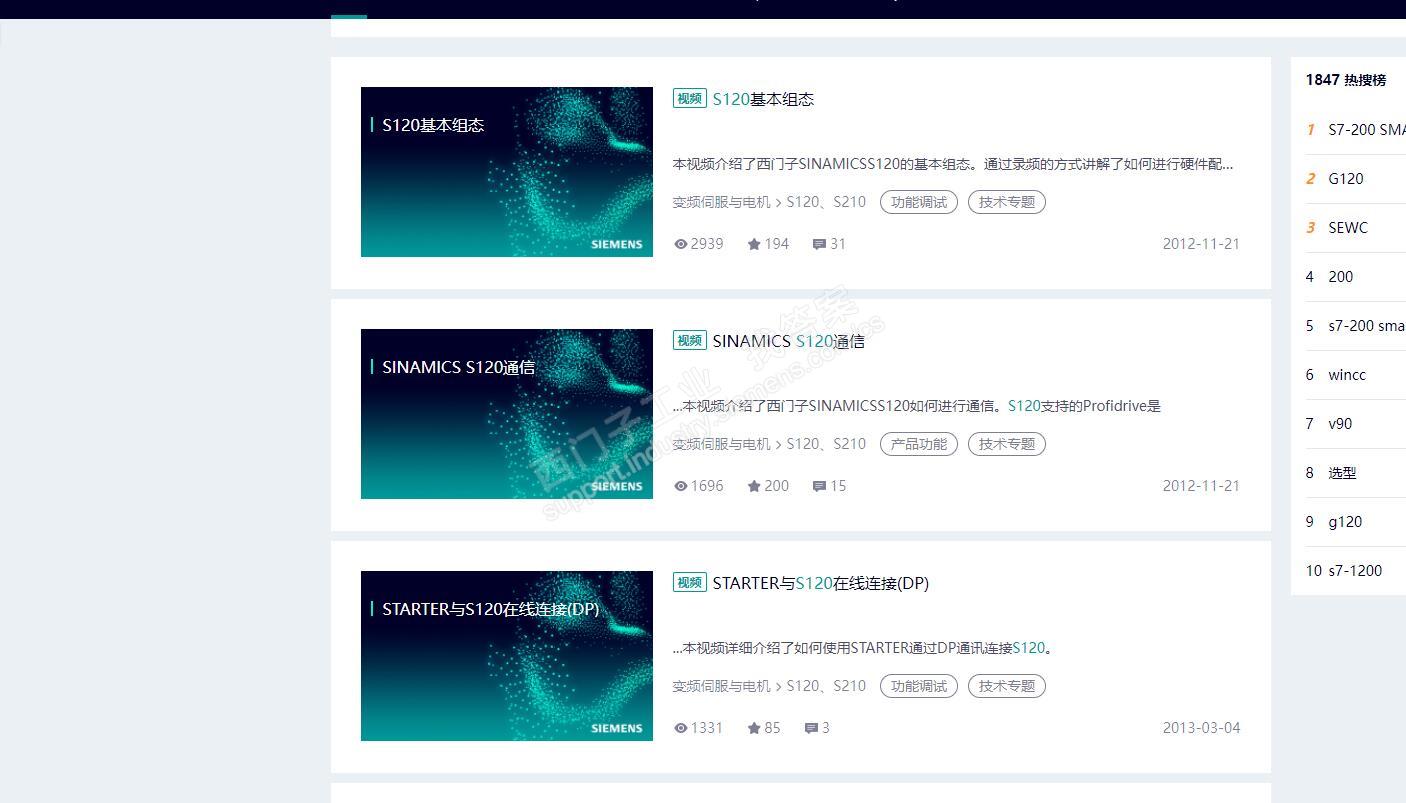
Task: Click the description text of STARTER与S120在线连接(DP)
Action: [x=863, y=648]
